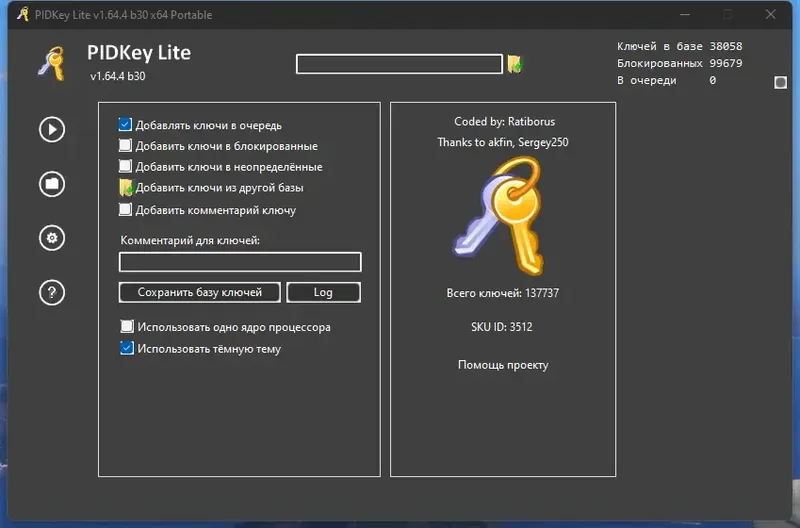Enable 'Добавить ключи в блокированные' checkbox
The height and width of the screenshot is (528, 800).
(x=125, y=145)
